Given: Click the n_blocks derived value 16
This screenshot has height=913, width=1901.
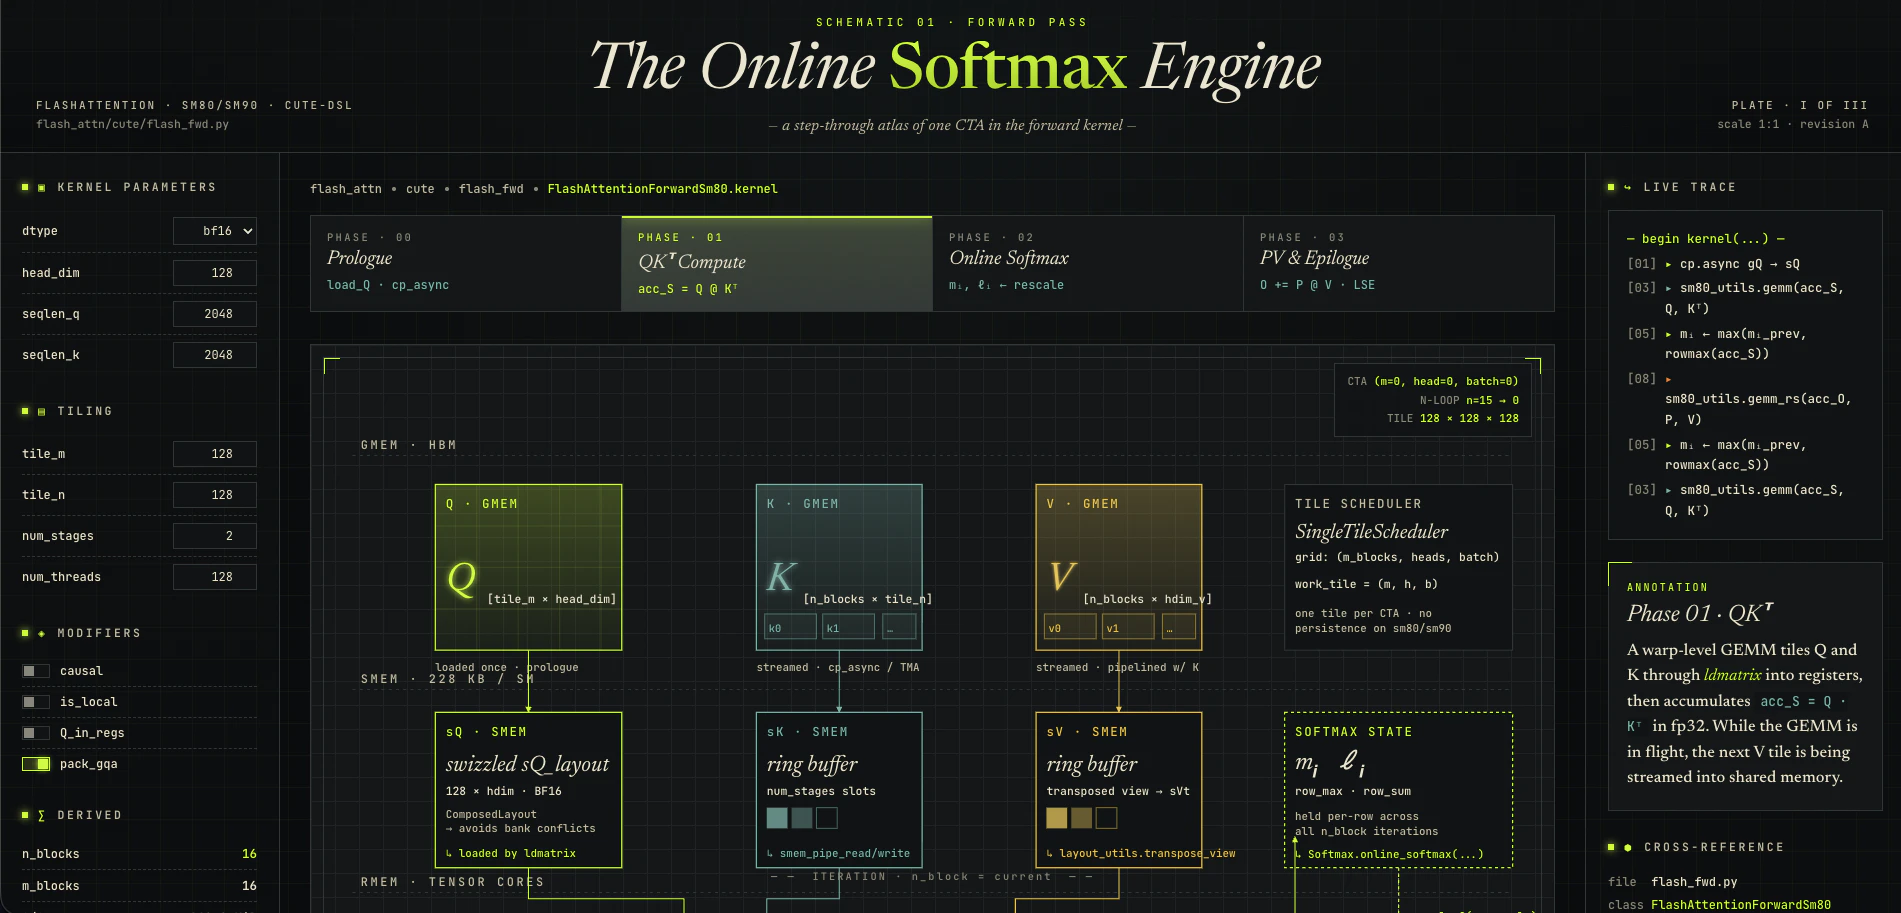Looking at the screenshot, I should (x=249, y=854).
